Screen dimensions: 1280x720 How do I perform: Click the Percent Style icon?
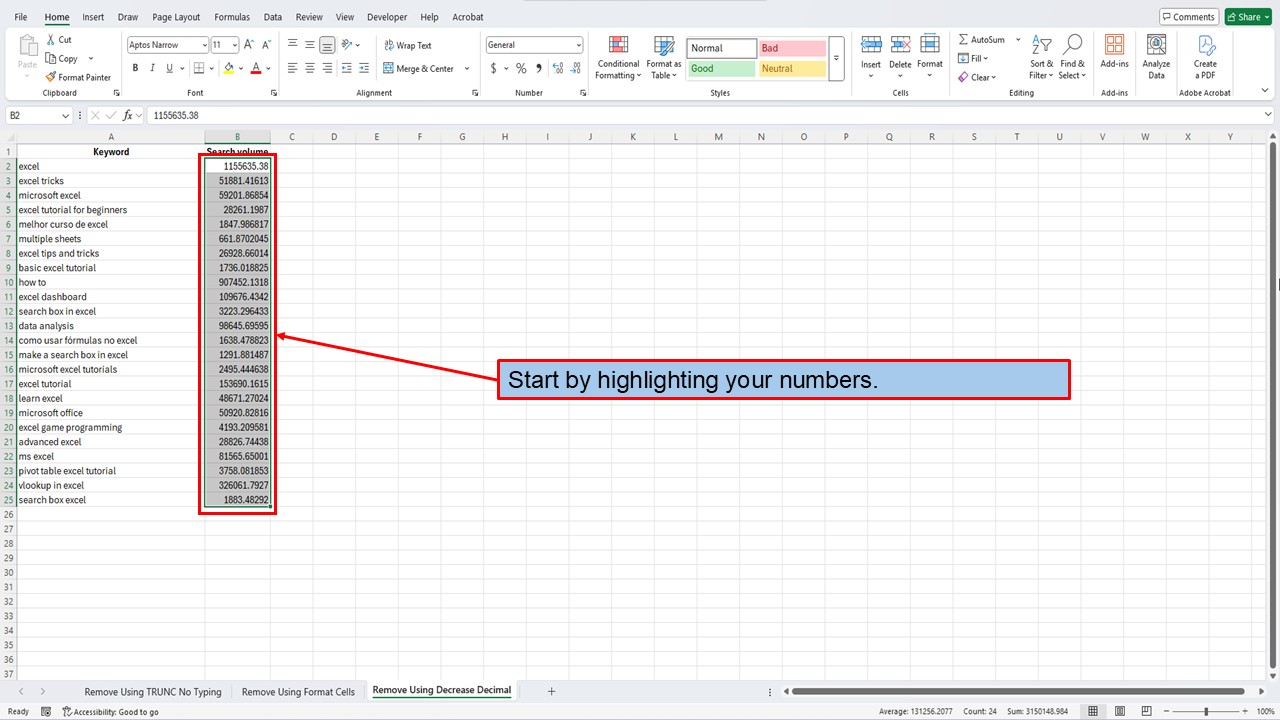tap(520, 68)
